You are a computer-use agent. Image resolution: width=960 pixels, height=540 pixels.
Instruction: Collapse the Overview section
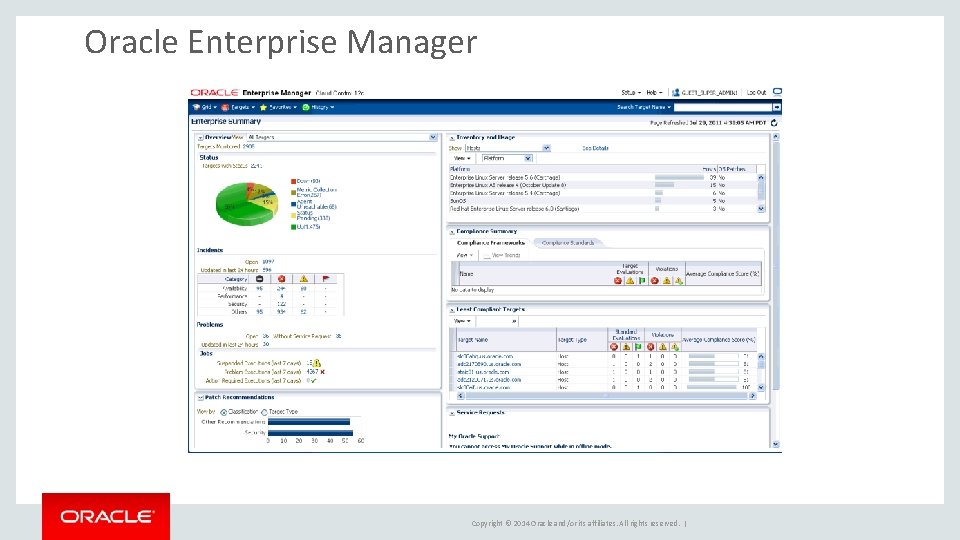point(200,138)
